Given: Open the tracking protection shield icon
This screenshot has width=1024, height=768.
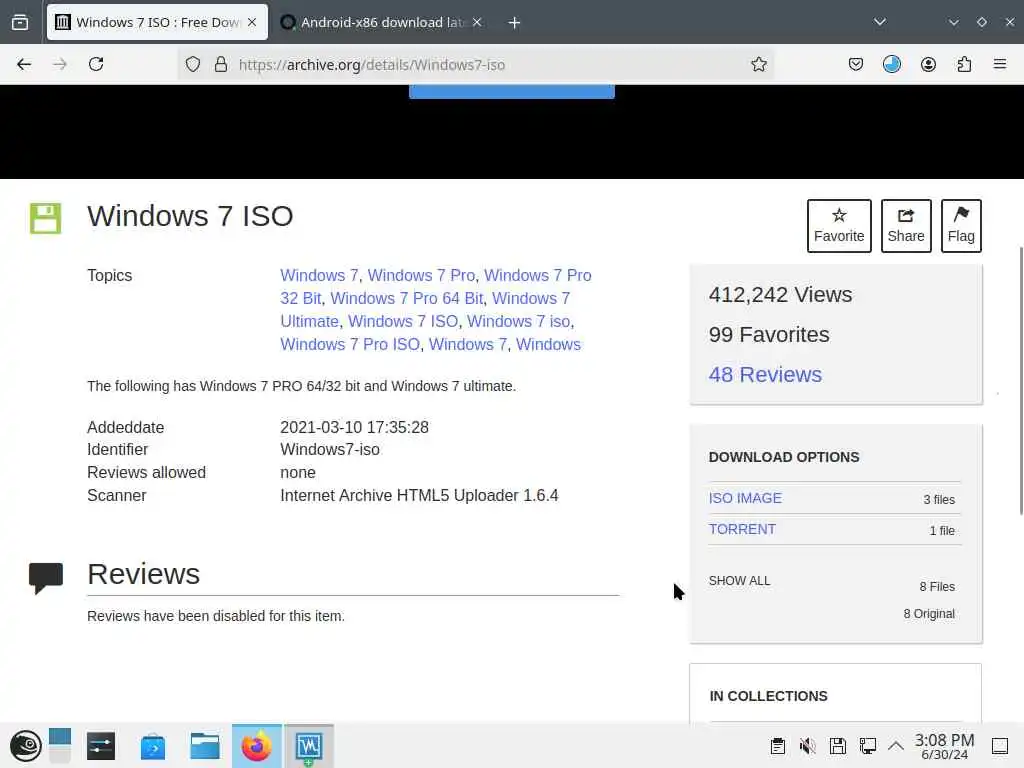Looking at the screenshot, I should (x=193, y=64).
